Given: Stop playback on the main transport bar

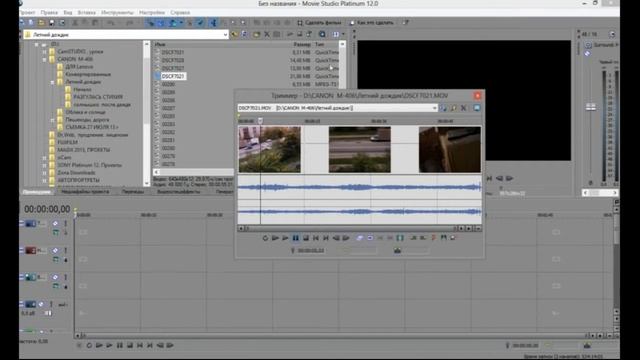Looking at the screenshot, I should tap(130, 345).
